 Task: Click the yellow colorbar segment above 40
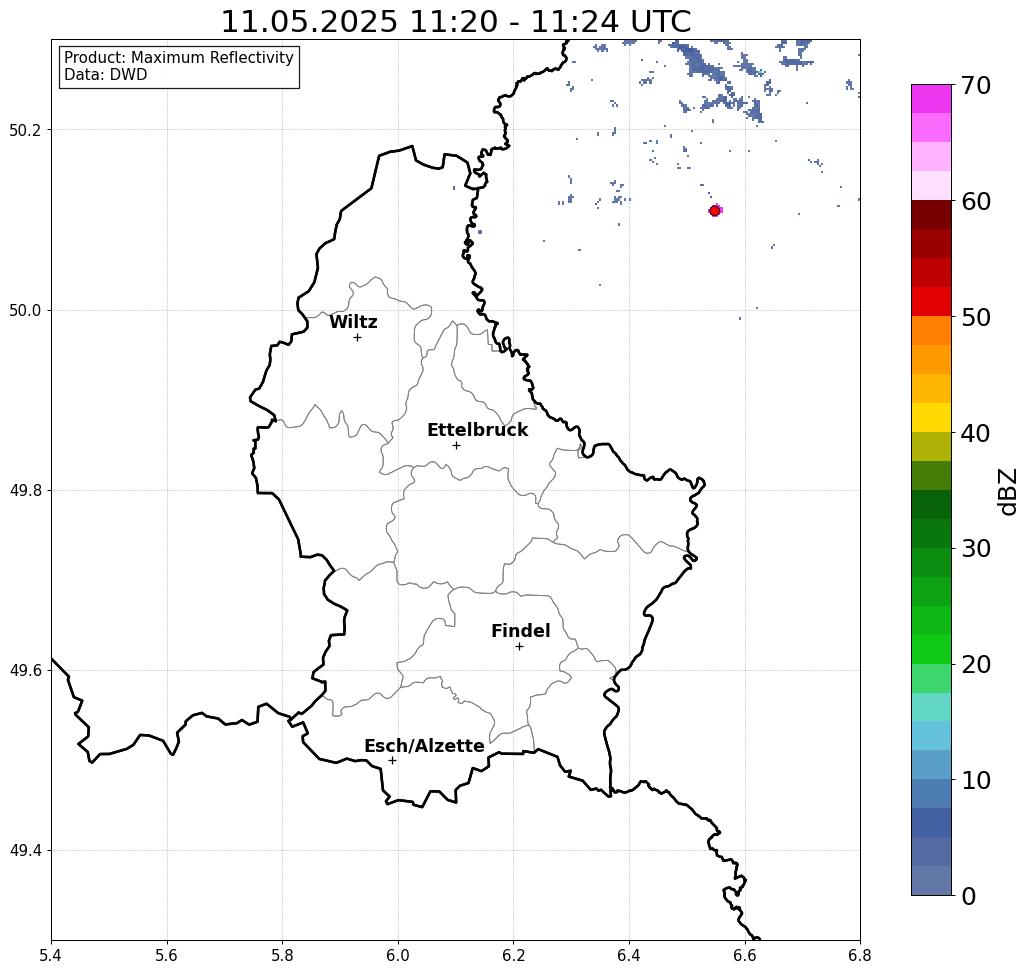click(x=931, y=417)
